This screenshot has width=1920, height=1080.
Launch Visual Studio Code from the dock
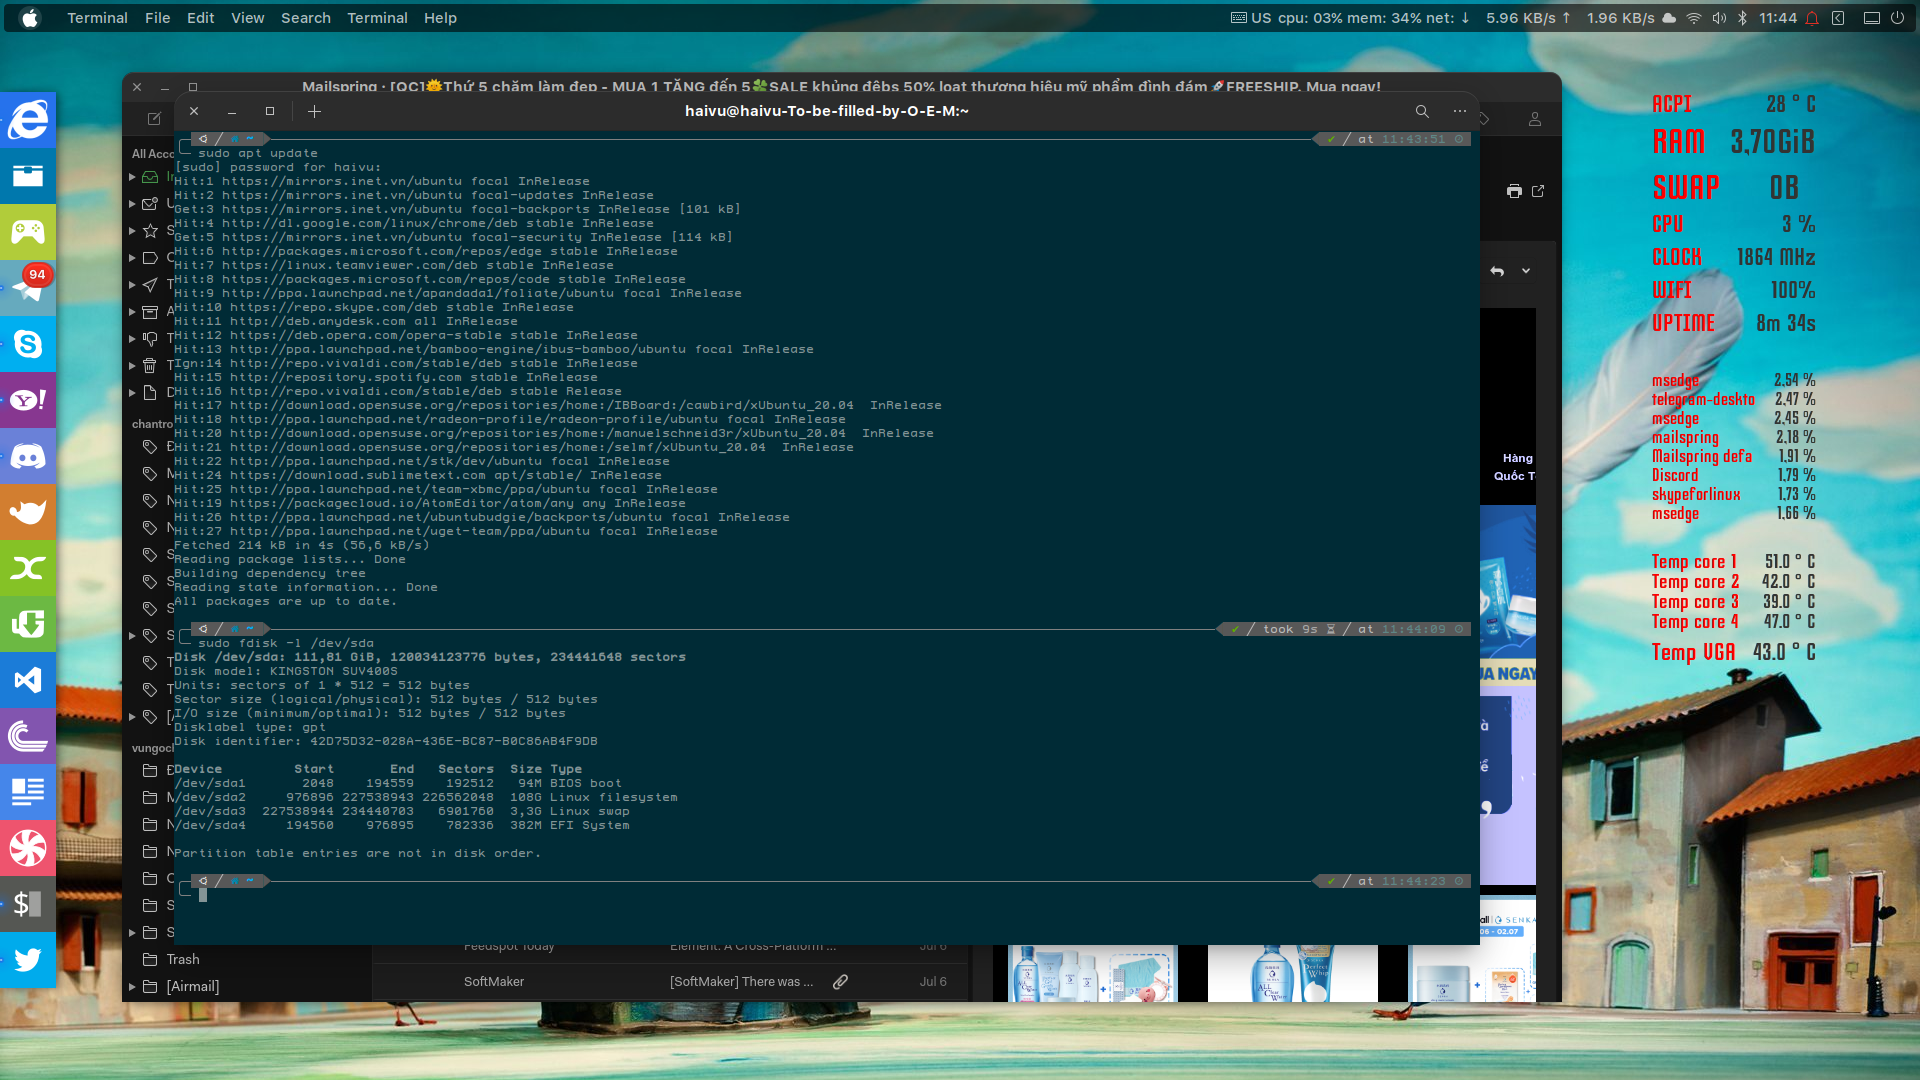[x=28, y=680]
